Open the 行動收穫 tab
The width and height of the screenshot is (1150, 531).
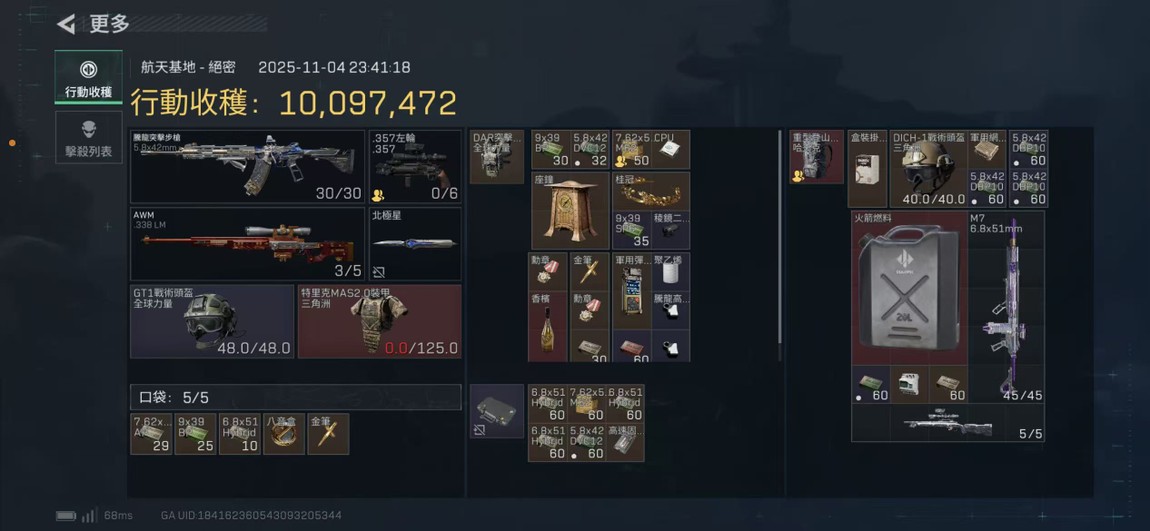coord(89,77)
